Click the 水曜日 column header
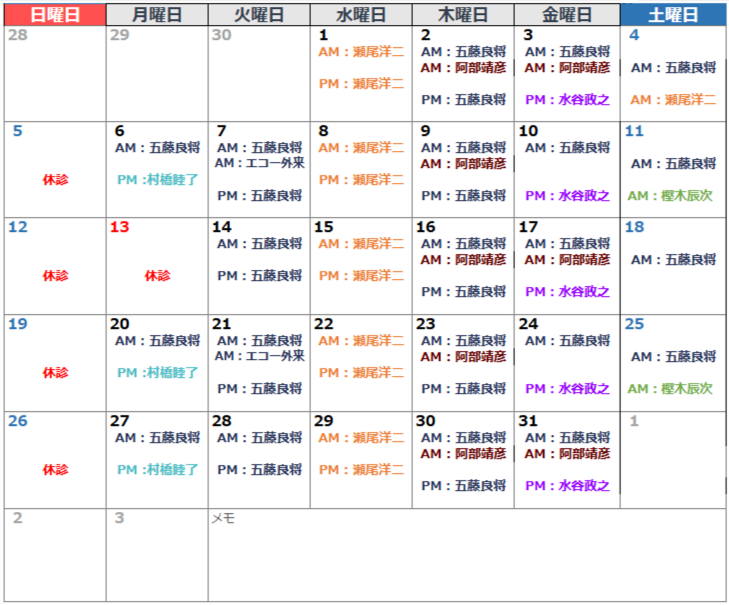The image size is (729, 605). pos(360,14)
